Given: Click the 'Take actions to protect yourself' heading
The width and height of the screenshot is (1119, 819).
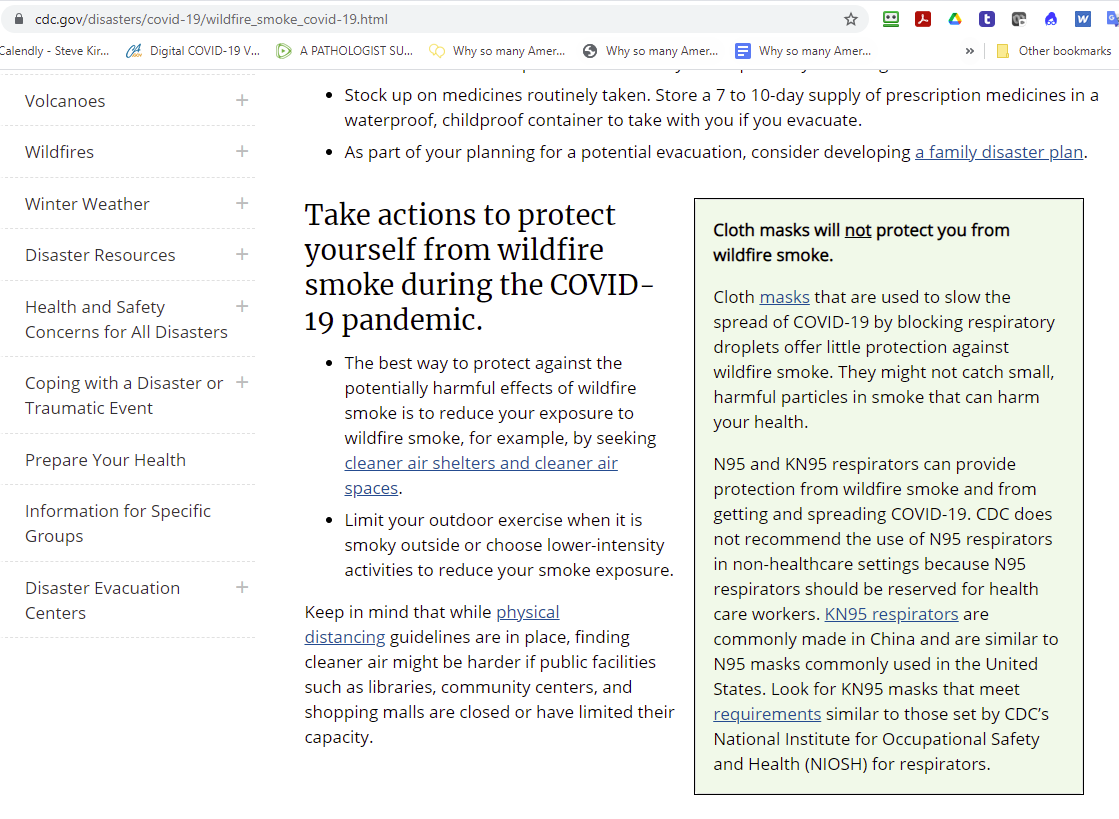Looking at the screenshot, I should click(x=479, y=267).
